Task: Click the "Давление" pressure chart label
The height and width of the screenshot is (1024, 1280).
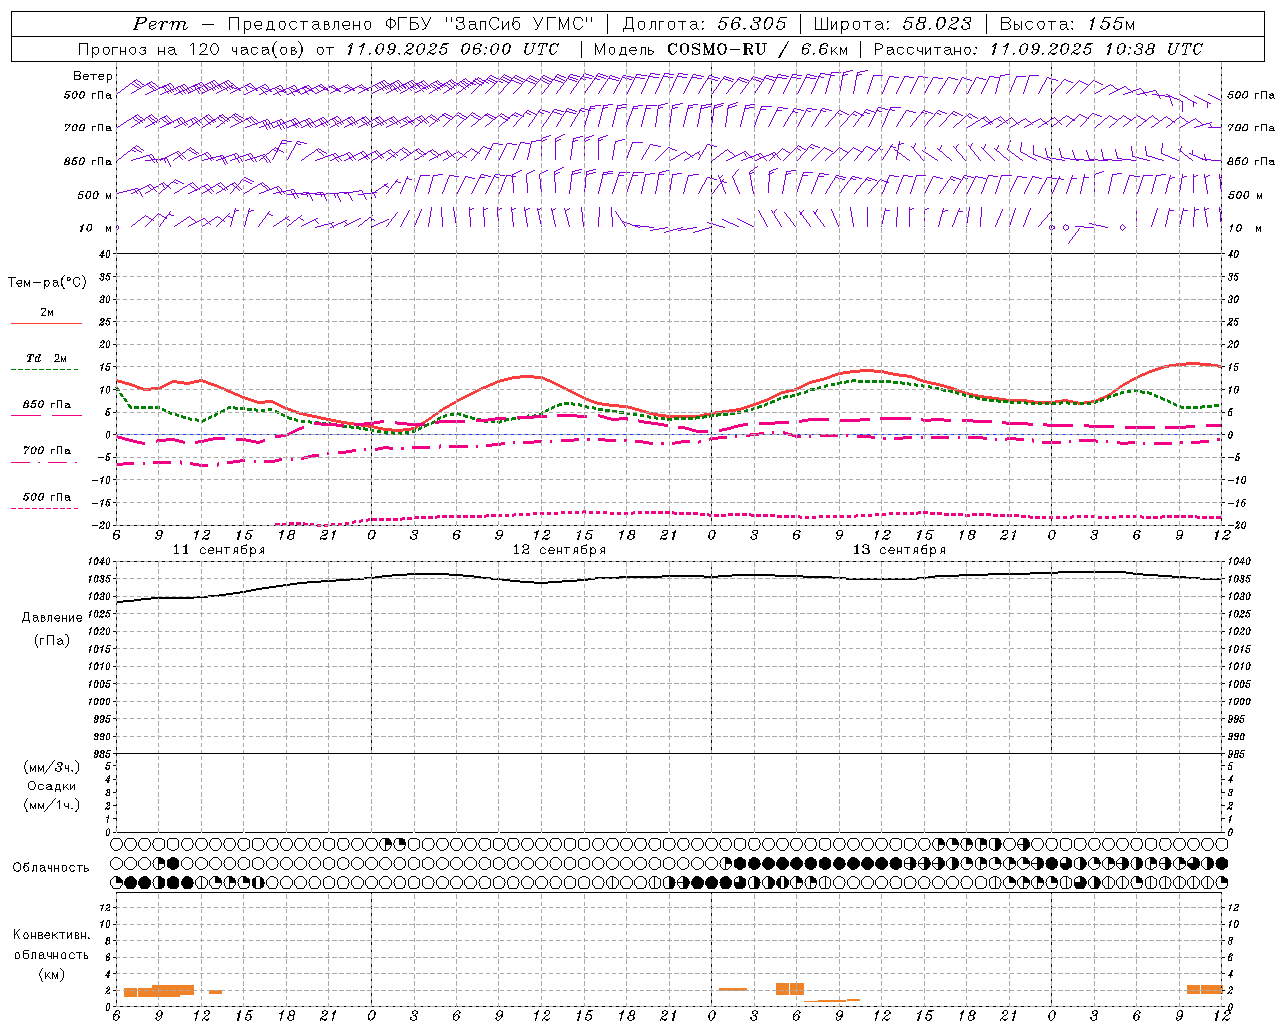Action: [x=52, y=618]
